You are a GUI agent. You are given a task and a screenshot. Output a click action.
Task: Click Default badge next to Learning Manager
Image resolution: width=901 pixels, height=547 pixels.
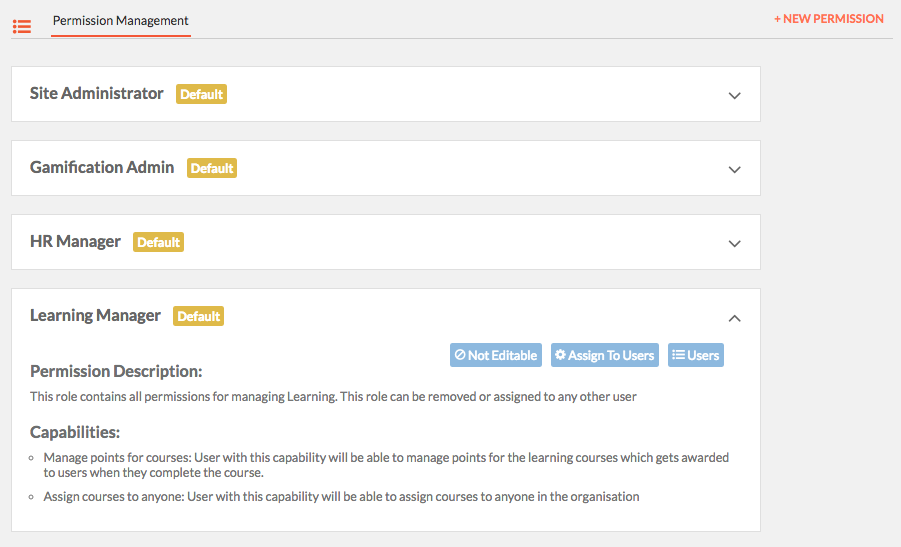tap(198, 317)
